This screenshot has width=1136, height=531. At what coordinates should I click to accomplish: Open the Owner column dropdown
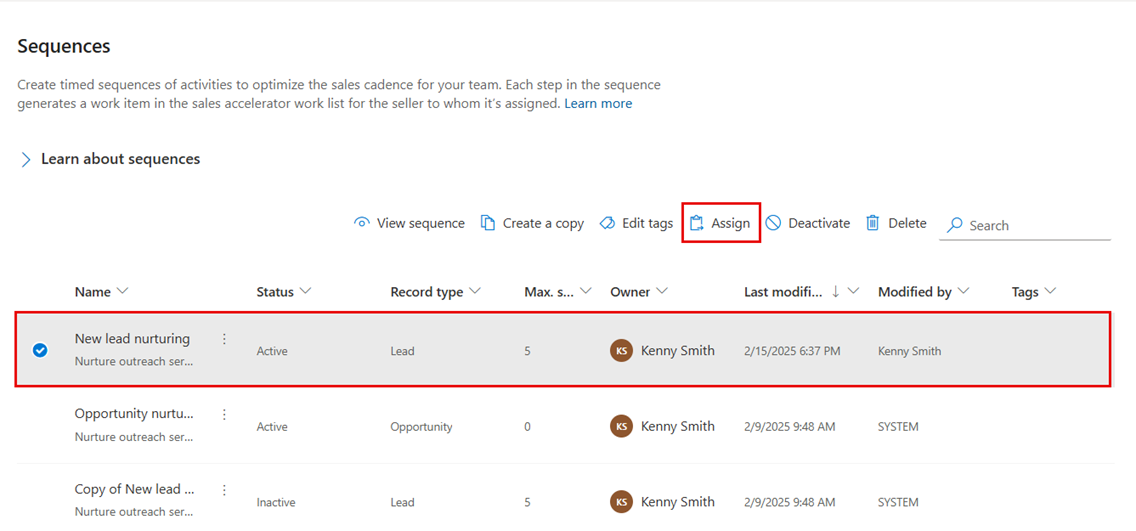pyautogui.click(x=661, y=291)
